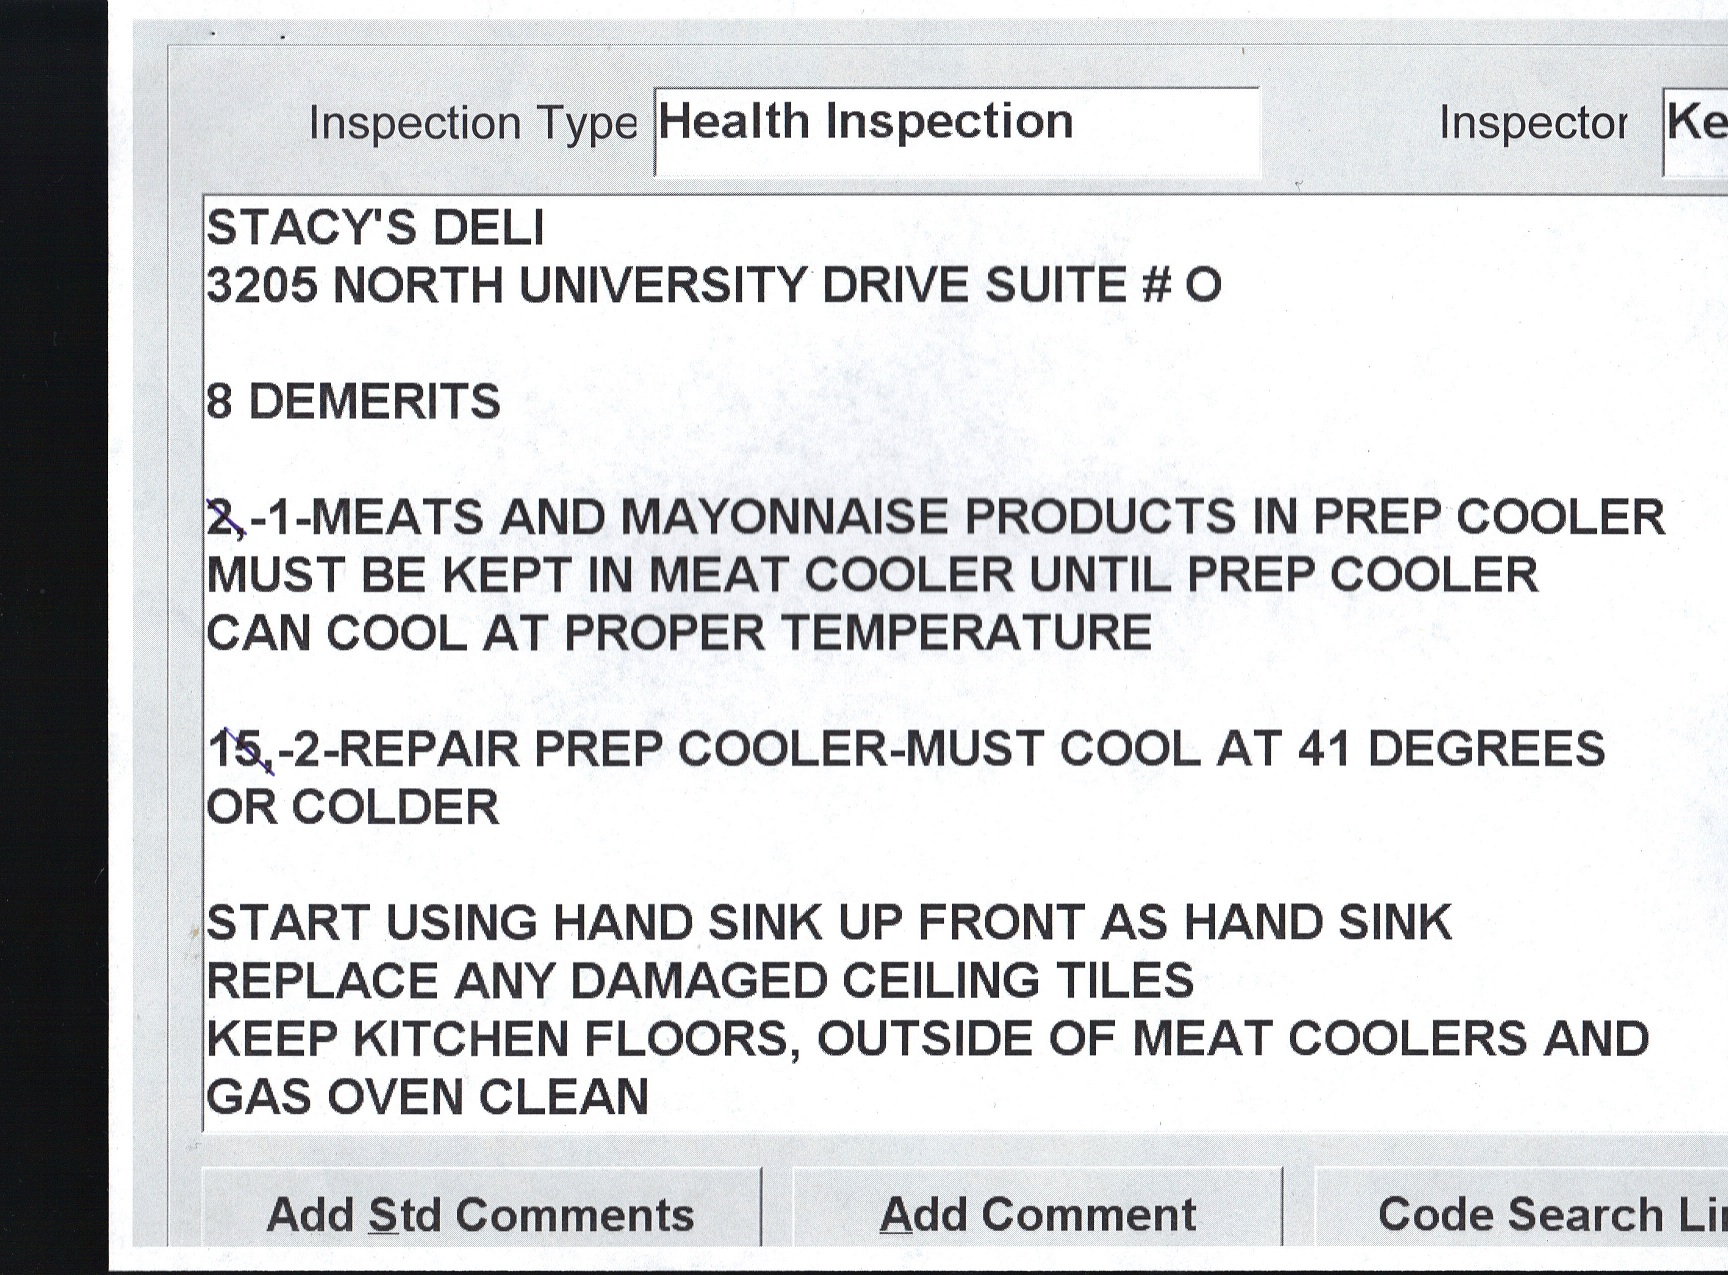The image size is (1728, 1275).
Task: Click the CAN COOL AT PROPER TEMPERATURE line
Action: 679,634
